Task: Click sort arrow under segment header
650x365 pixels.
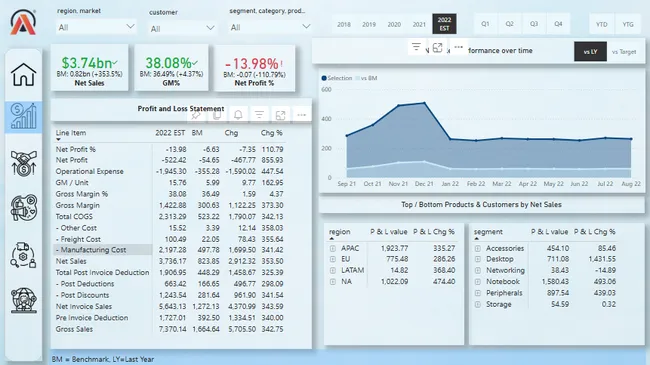Action: coord(476,238)
